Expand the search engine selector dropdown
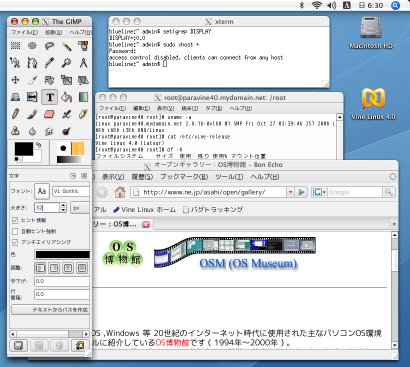 click(x=319, y=192)
